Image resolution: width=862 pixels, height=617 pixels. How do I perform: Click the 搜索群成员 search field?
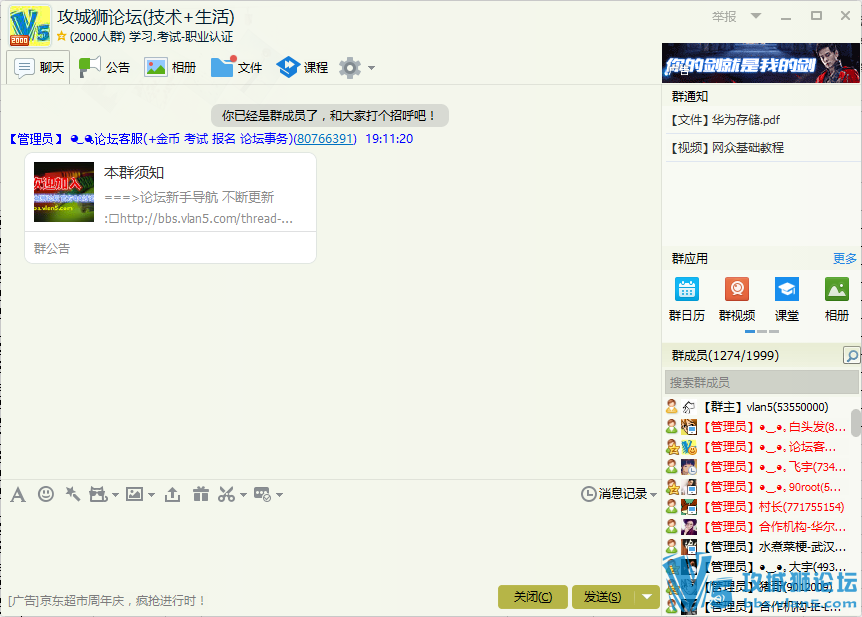point(760,382)
